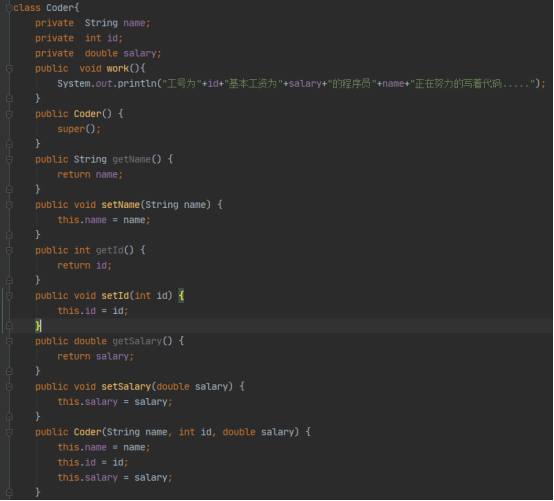Click the getSalary method name
Viewport: 554px width, 501px height.
(x=137, y=341)
